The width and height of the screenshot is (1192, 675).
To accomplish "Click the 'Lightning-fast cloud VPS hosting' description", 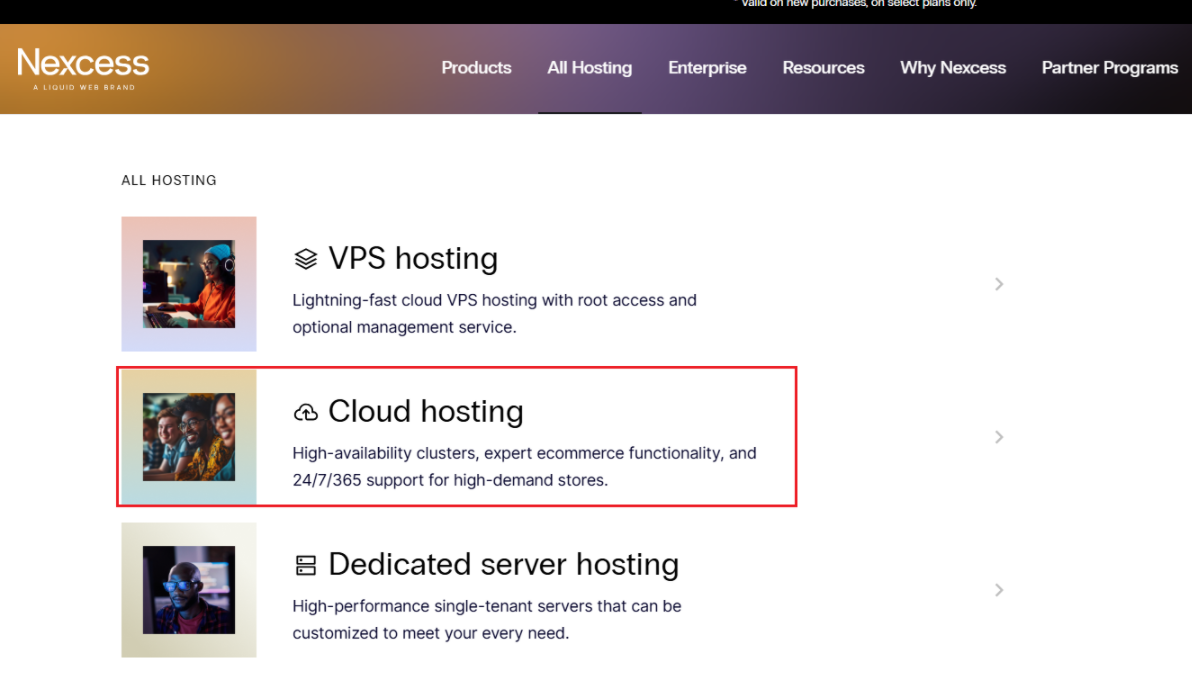I will point(494,313).
